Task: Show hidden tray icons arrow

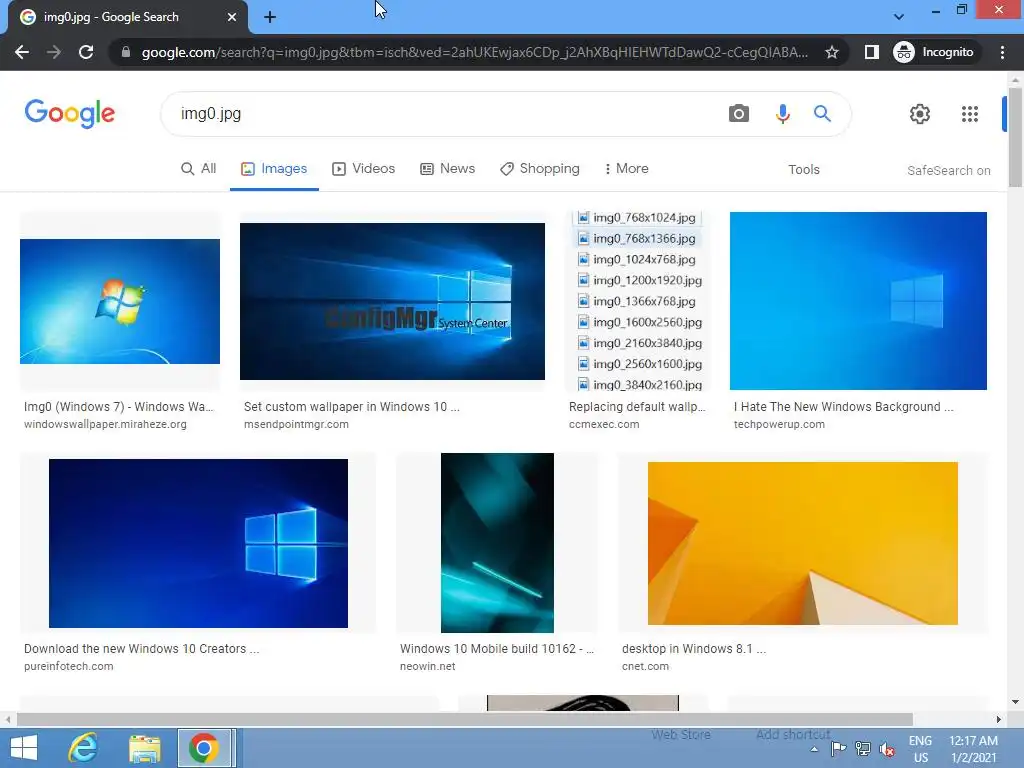Action: [814, 749]
